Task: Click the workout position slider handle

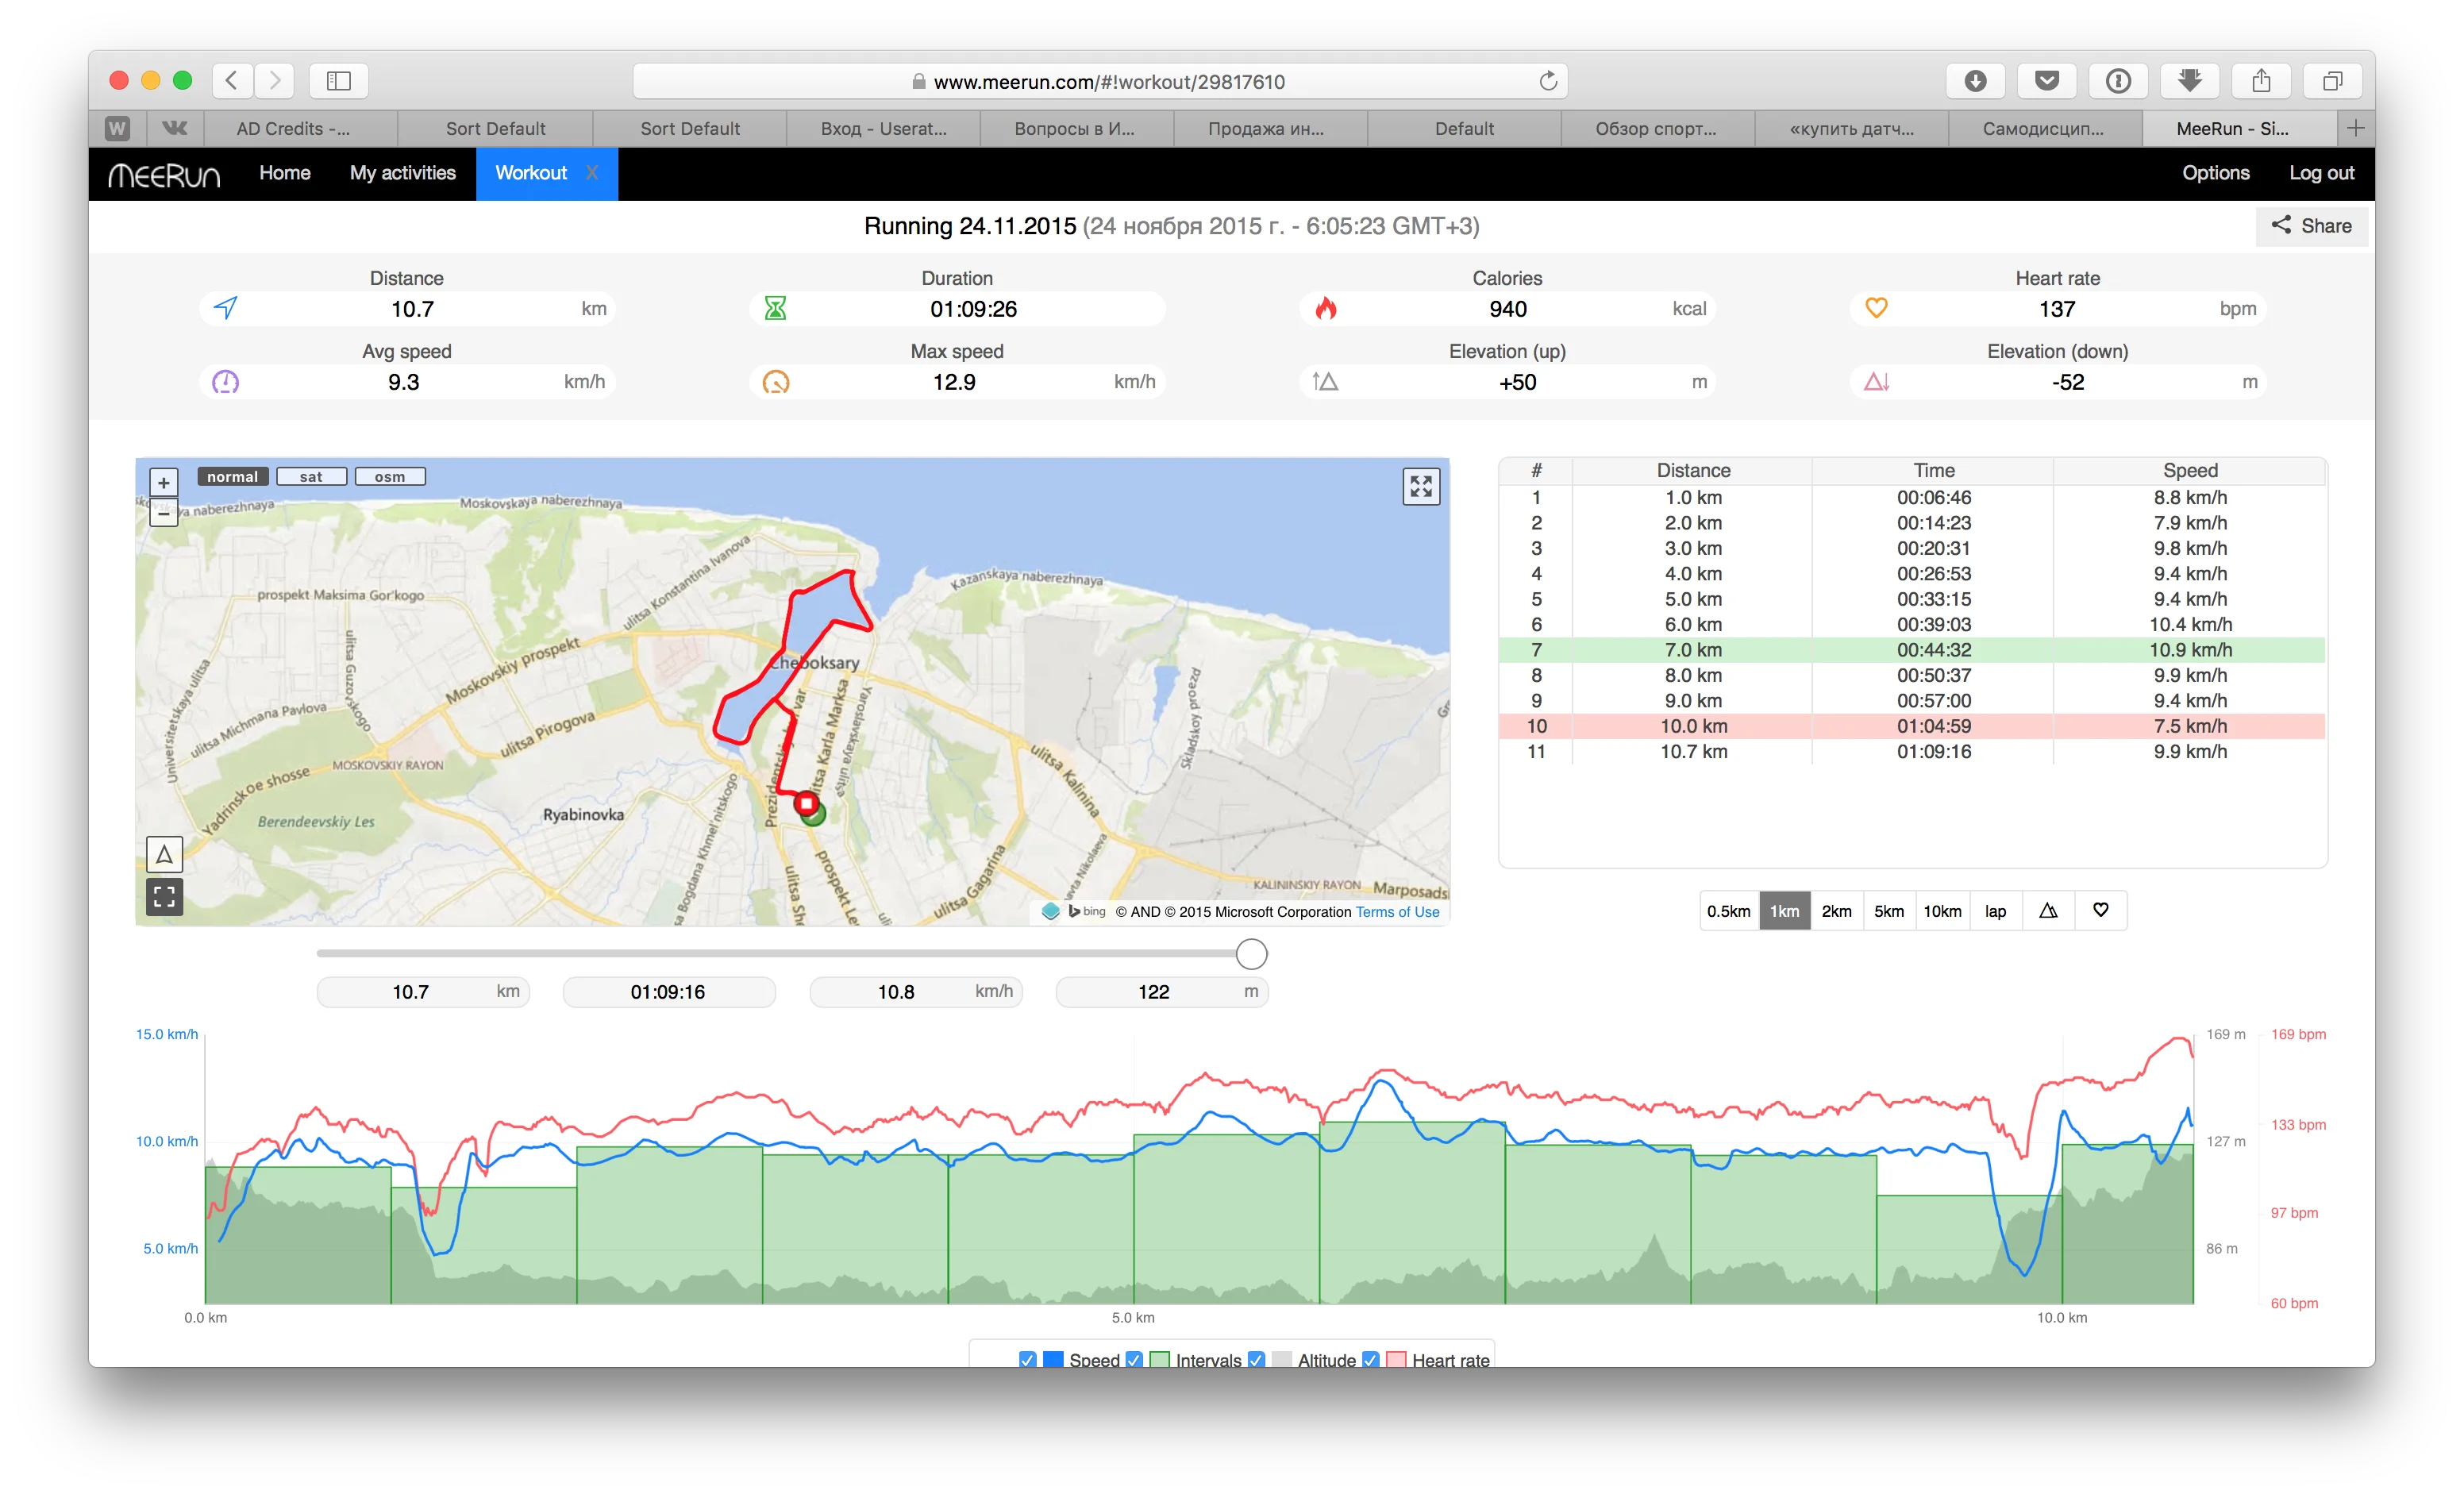Action: tap(1251, 954)
